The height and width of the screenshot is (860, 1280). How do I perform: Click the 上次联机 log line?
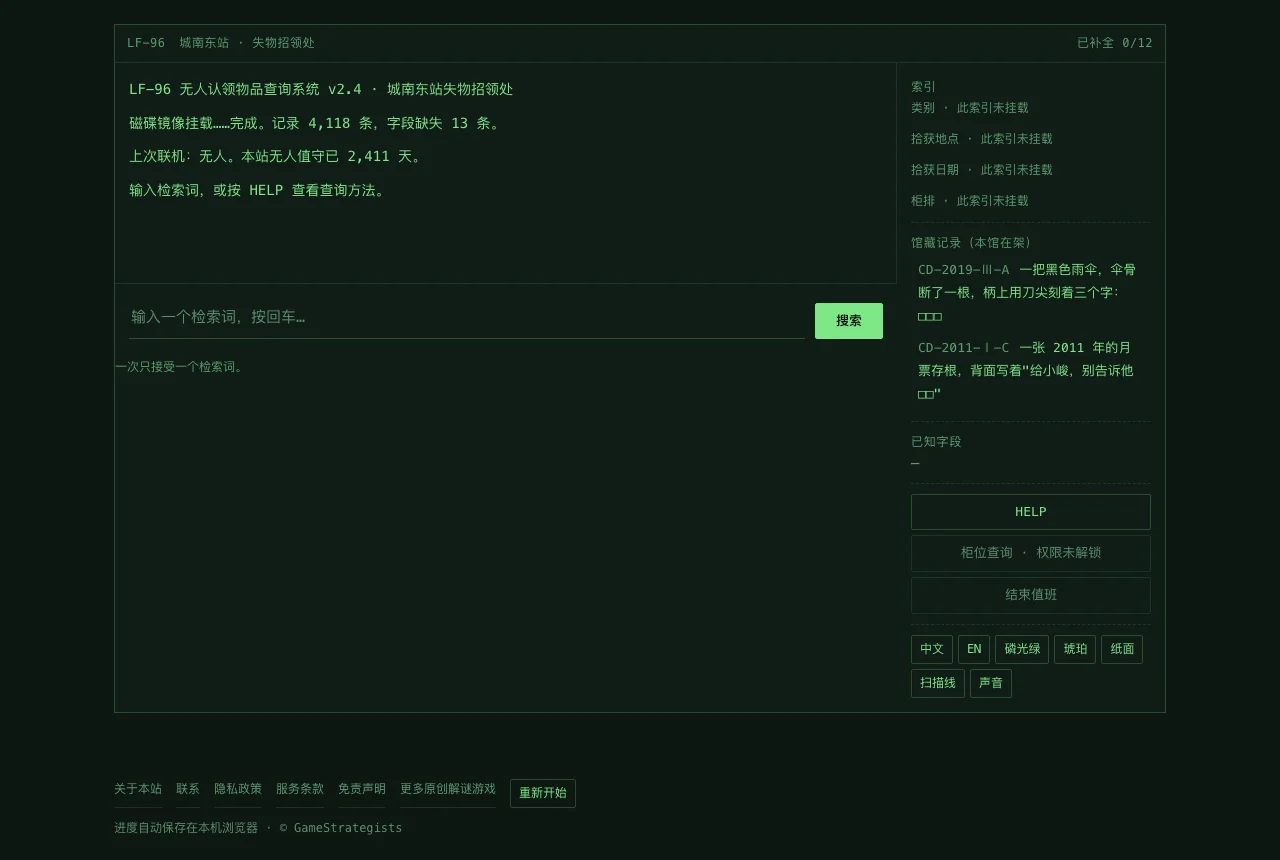[x=277, y=157]
